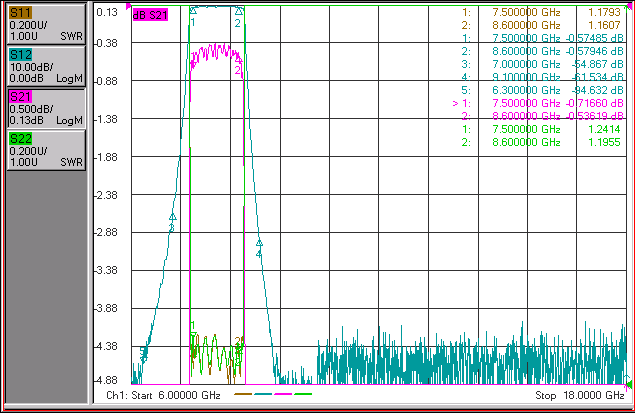Click S12 marker 4 on falling skirt
Image resolution: width=635 pixels, height=413 pixels.
point(259,243)
